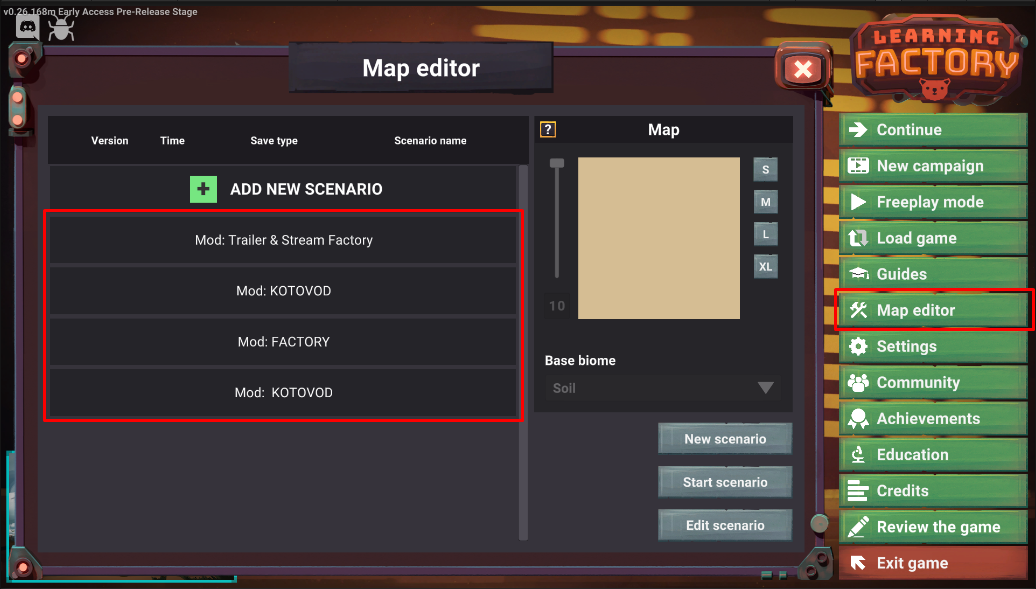Select Mod: FACTORY scenario row

(x=283, y=342)
